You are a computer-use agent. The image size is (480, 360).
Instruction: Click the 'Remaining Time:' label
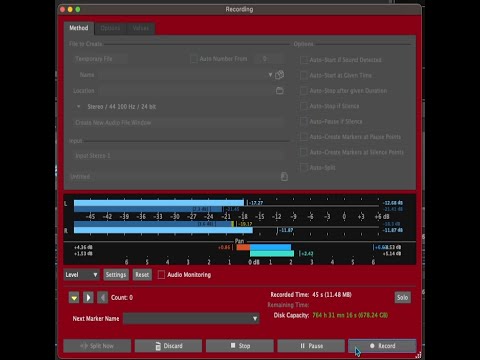[x=288, y=305]
